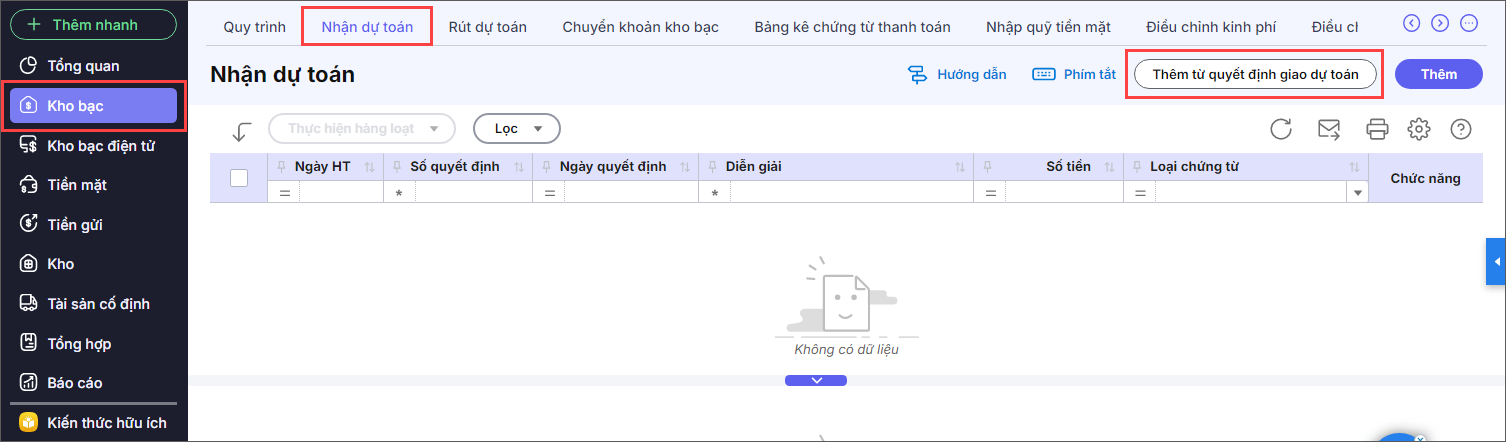Click the refresh data icon
1506x442 pixels.
click(1281, 129)
